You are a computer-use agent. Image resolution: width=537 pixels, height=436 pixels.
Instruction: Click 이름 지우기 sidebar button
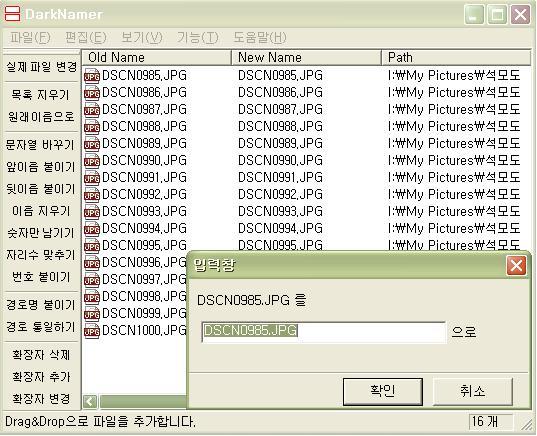[41, 211]
